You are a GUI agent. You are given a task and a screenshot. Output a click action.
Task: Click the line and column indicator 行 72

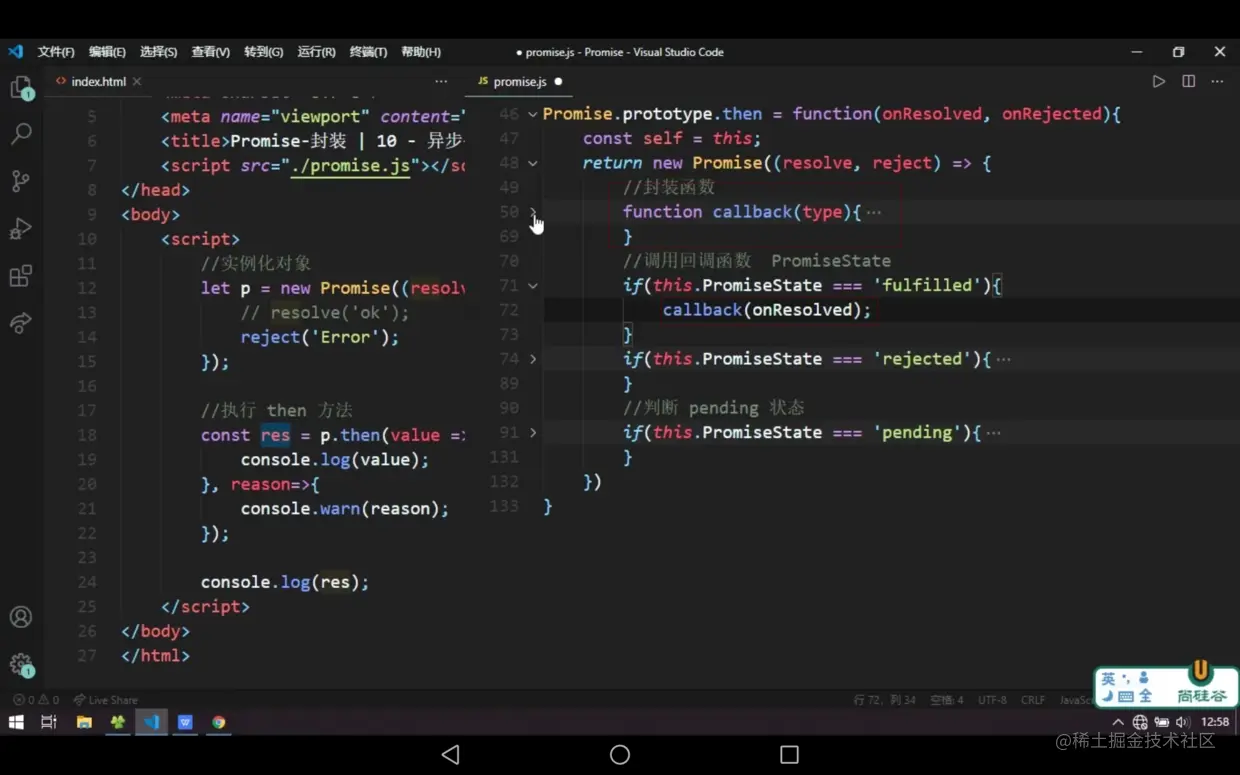click(884, 700)
